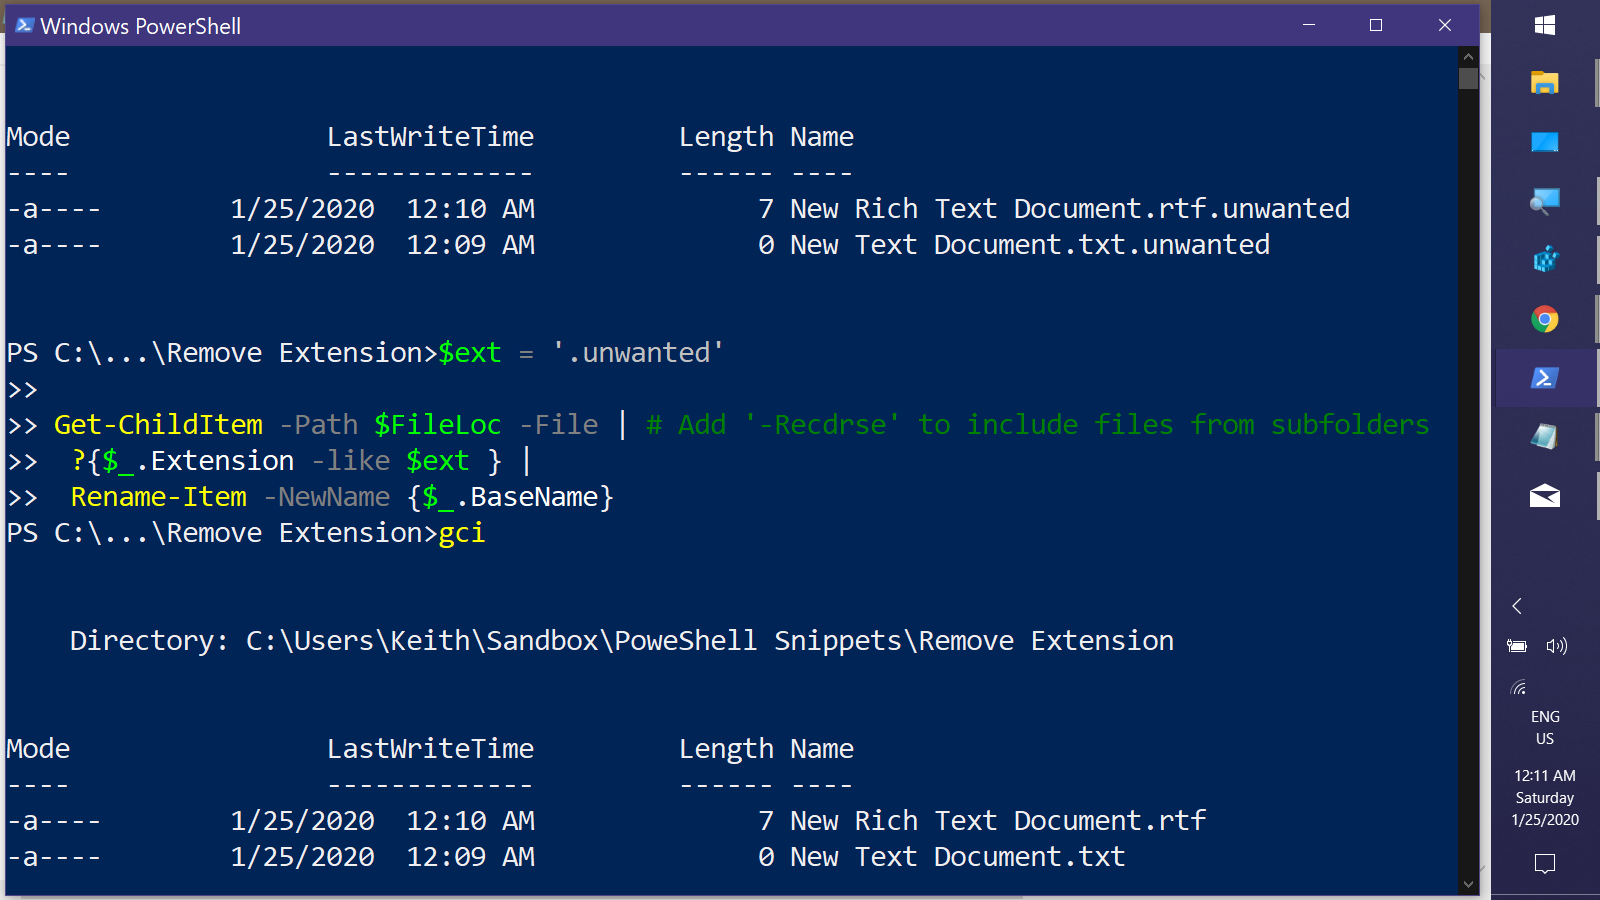Open the Mail app icon
This screenshot has width=1600, height=900.
tap(1545, 496)
